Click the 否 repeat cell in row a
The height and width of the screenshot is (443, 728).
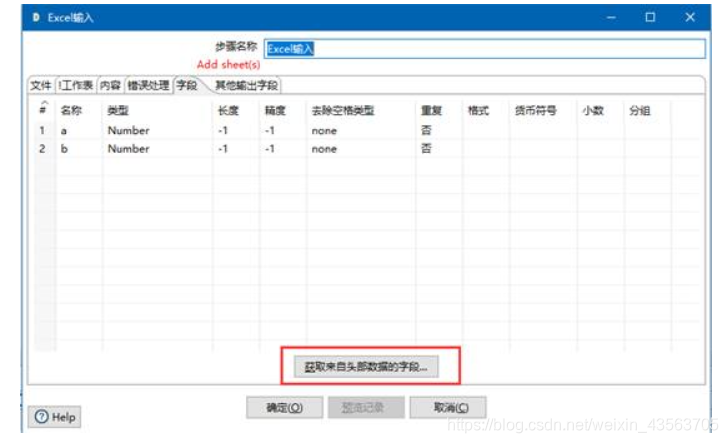(426, 130)
